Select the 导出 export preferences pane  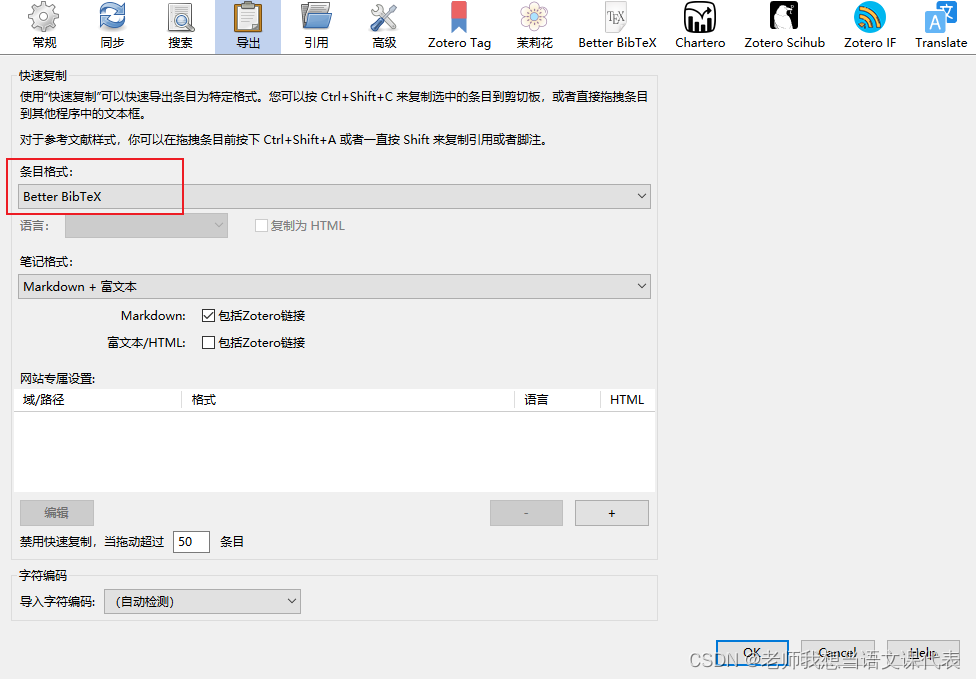click(x=248, y=27)
